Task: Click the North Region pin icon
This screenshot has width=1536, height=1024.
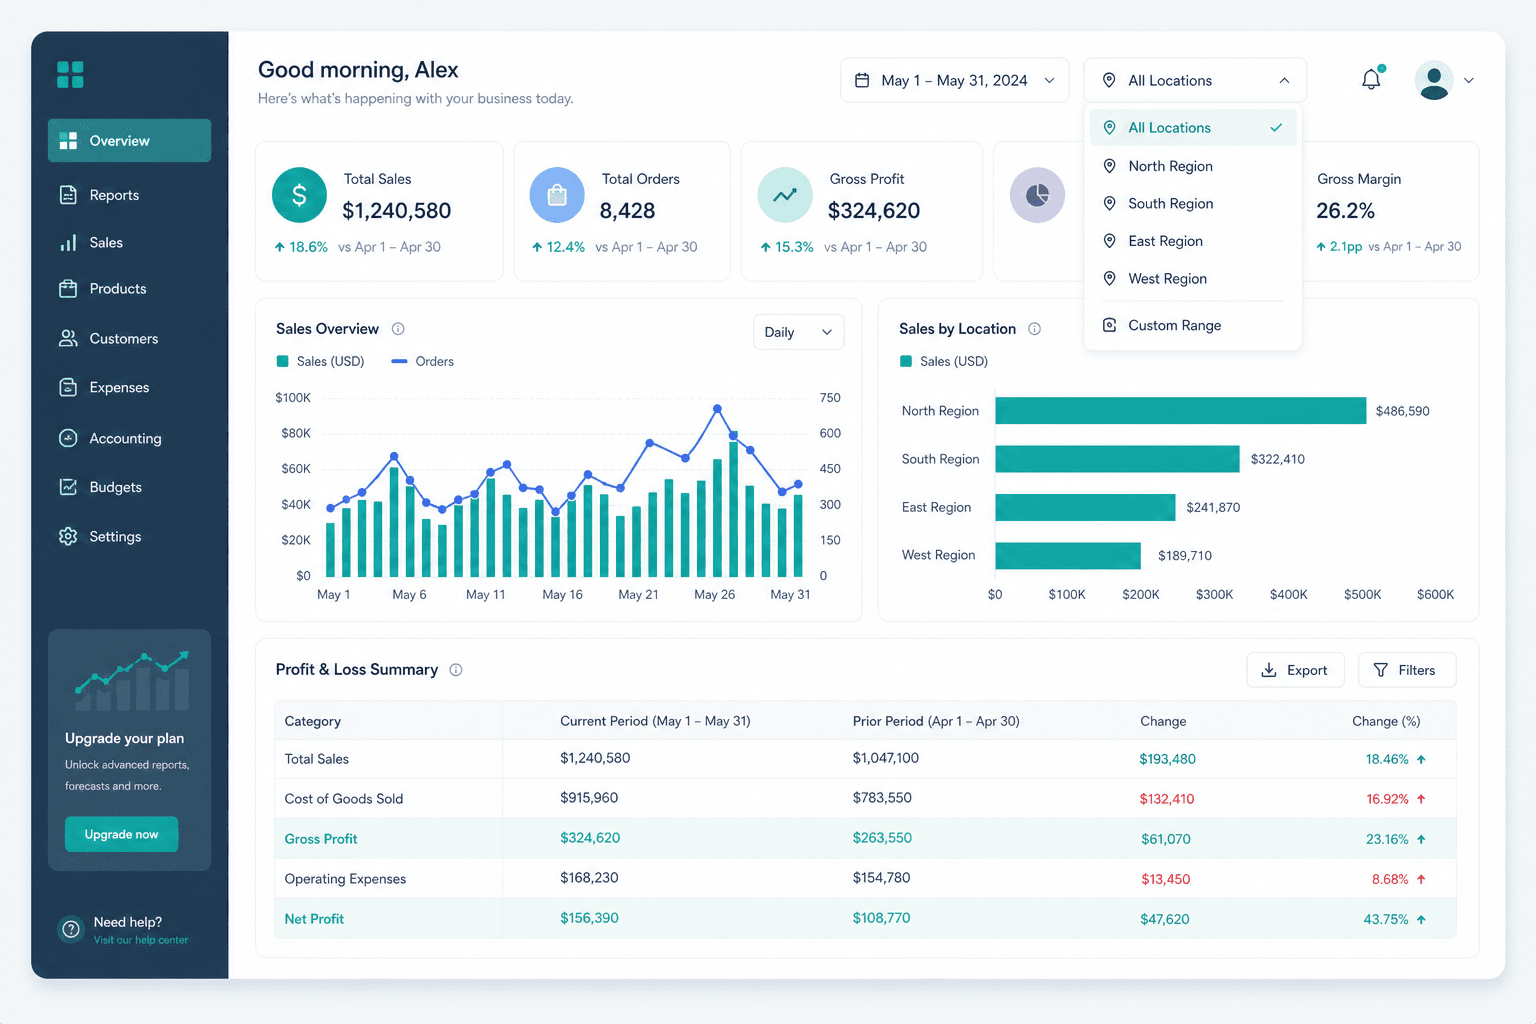Action: (x=1109, y=166)
